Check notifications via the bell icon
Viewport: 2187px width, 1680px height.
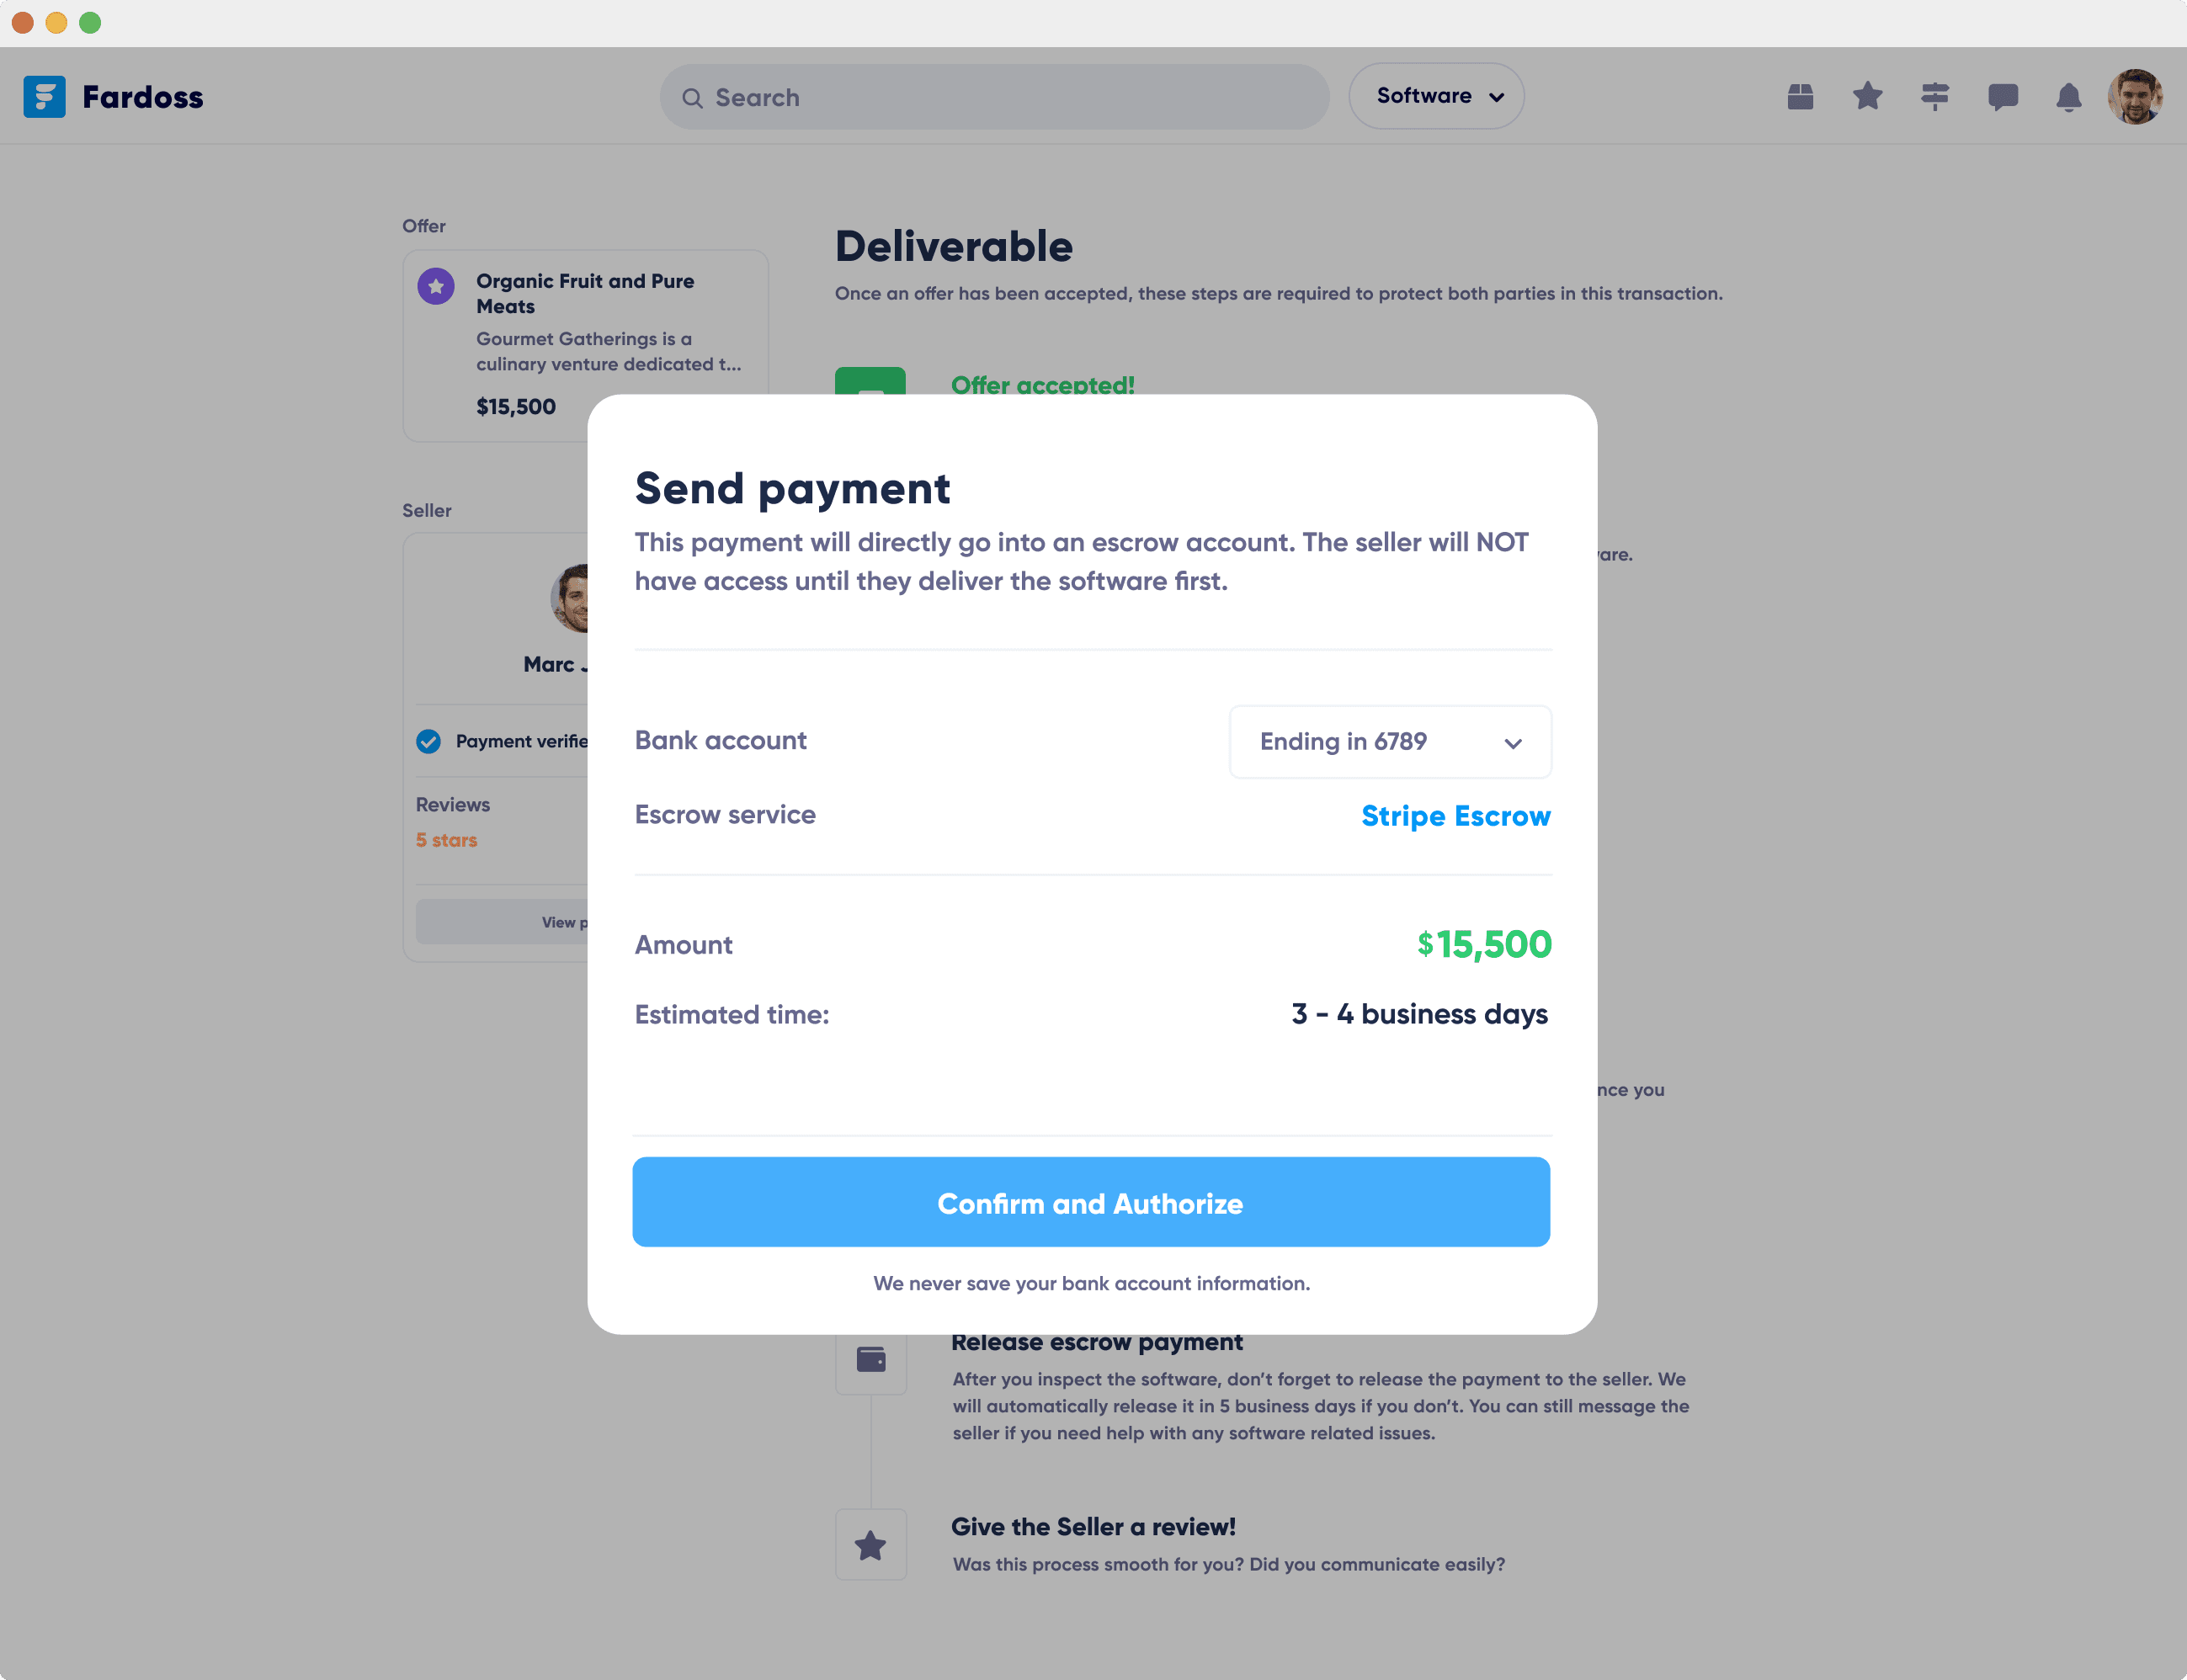tap(2069, 96)
